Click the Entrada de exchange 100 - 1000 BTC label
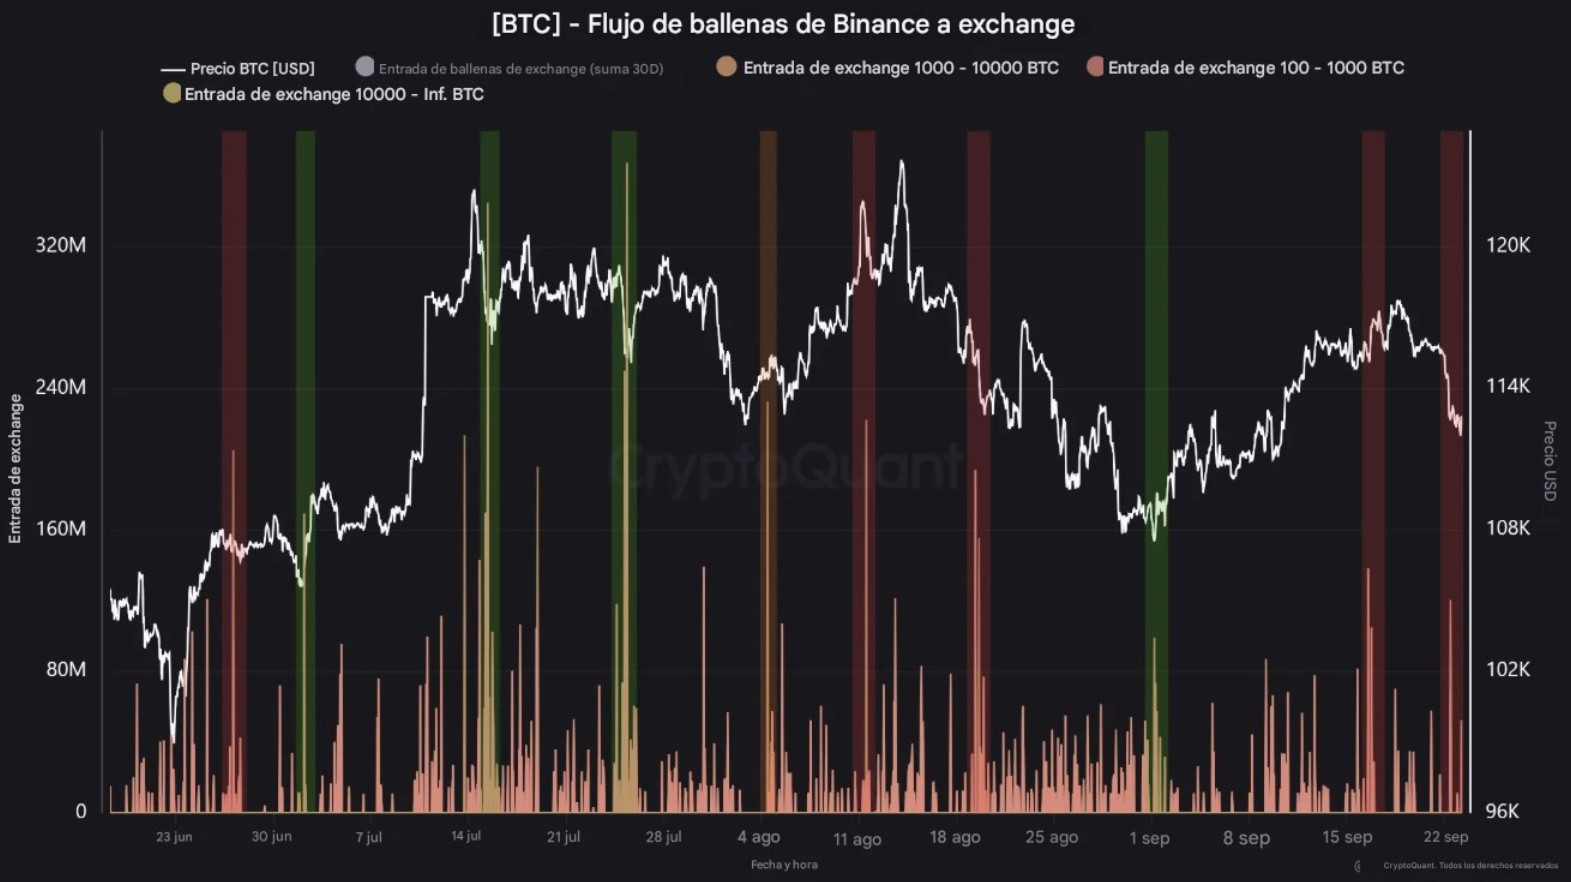The image size is (1571, 882). (x=1256, y=68)
